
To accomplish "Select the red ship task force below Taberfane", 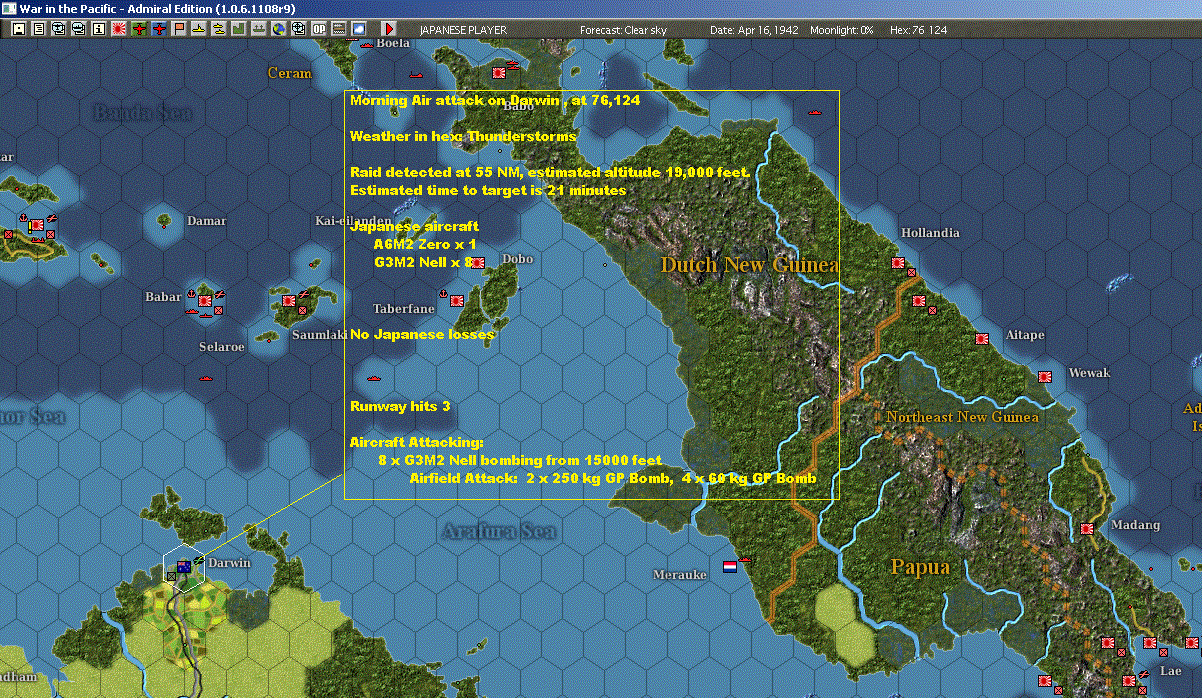I will (373, 378).
